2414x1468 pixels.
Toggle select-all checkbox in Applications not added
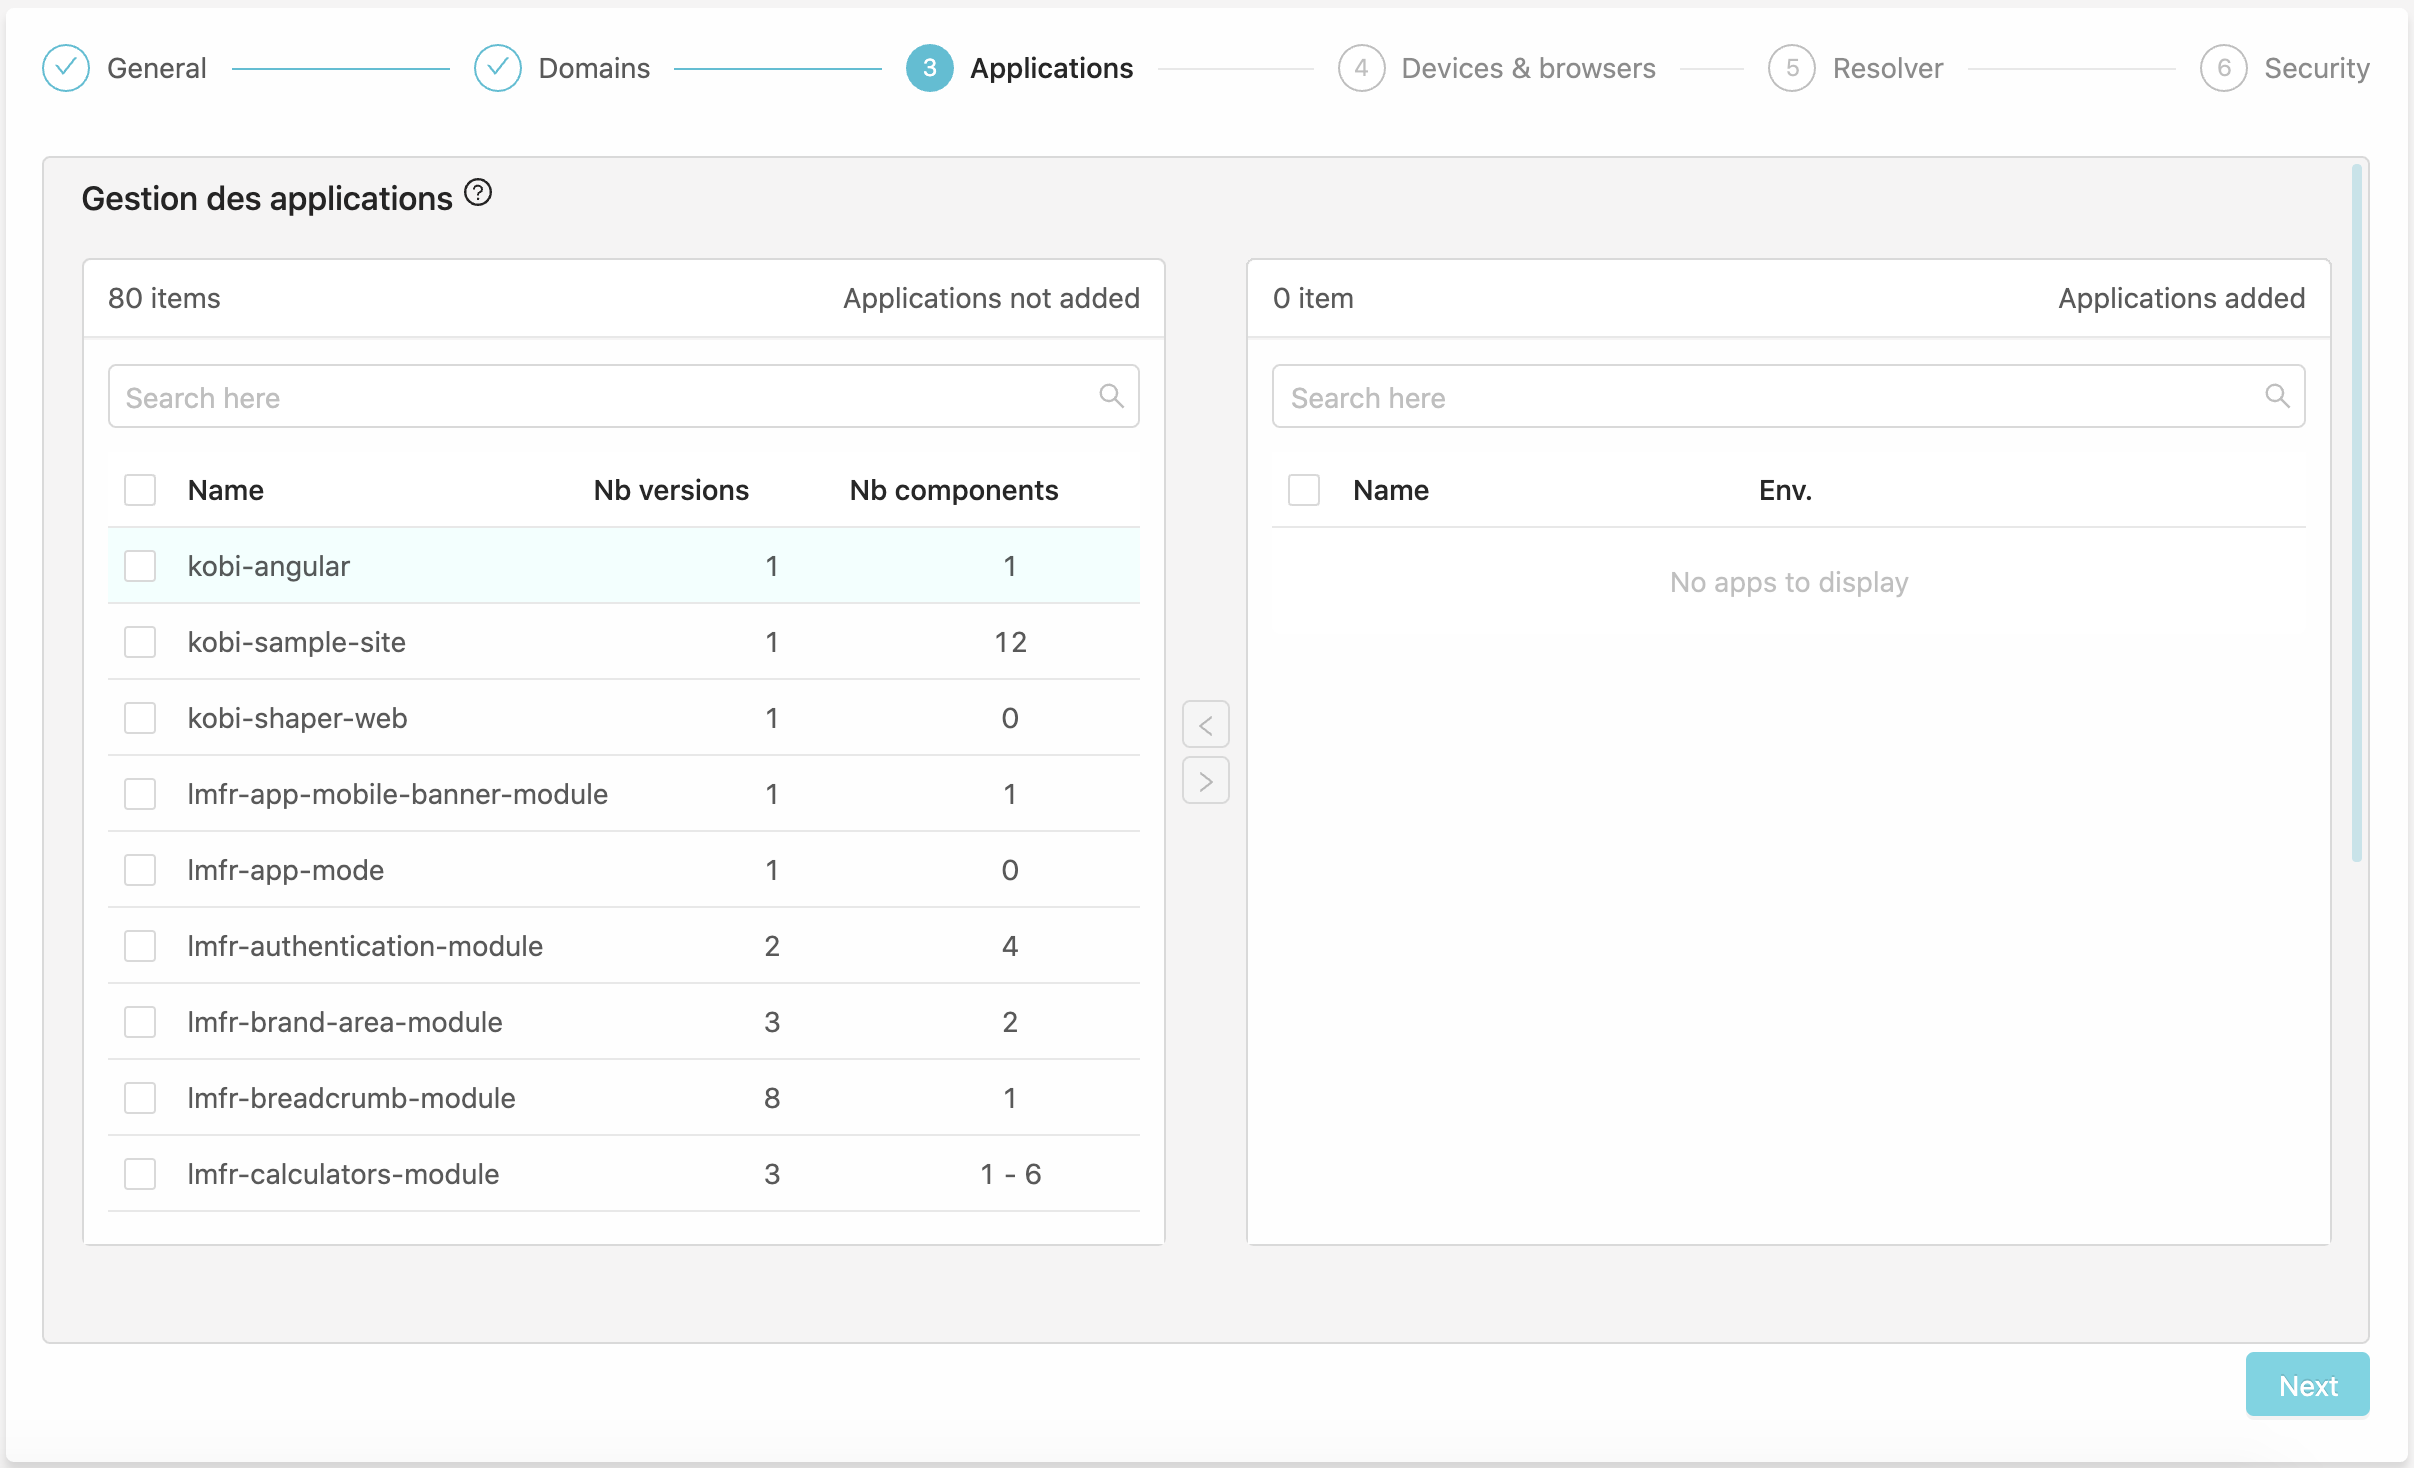point(140,490)
